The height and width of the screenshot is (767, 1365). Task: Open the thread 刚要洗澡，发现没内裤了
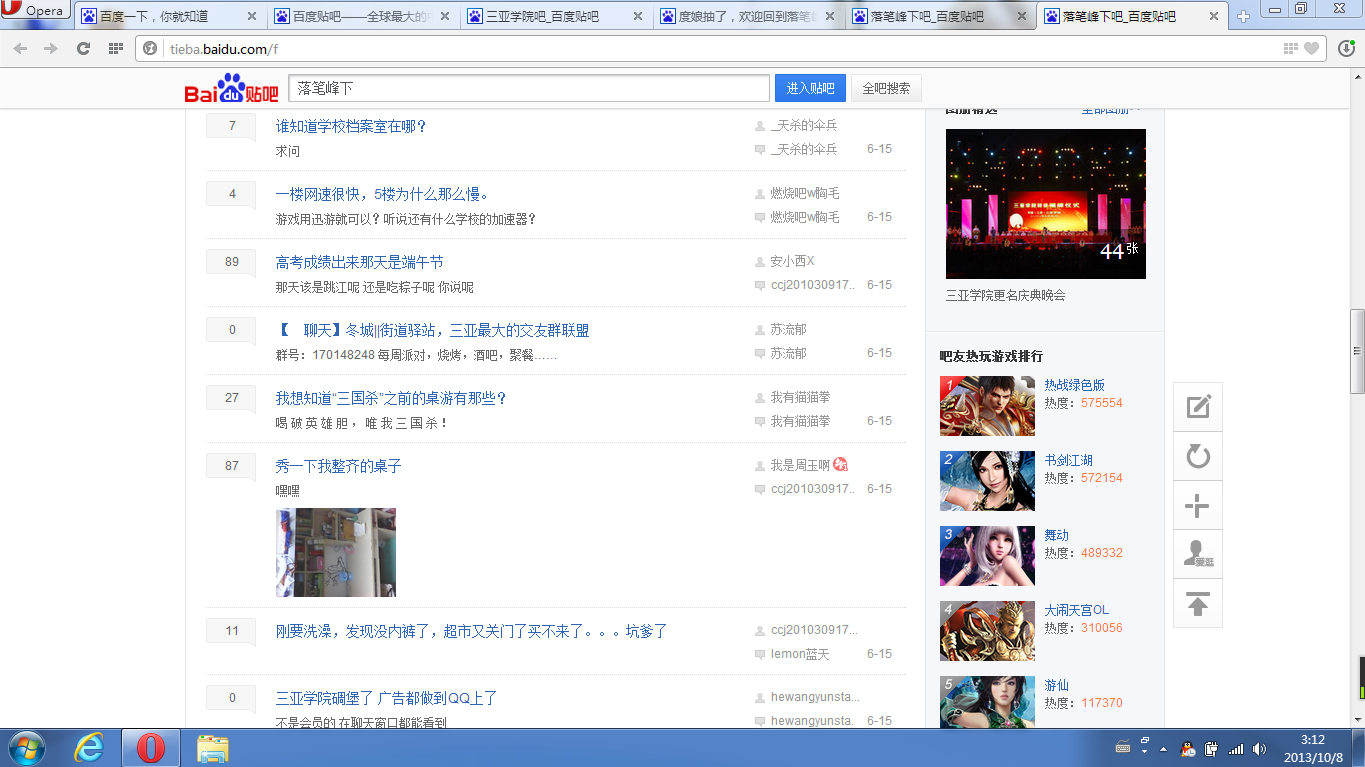pyautogui.click(x=471, y=631)
